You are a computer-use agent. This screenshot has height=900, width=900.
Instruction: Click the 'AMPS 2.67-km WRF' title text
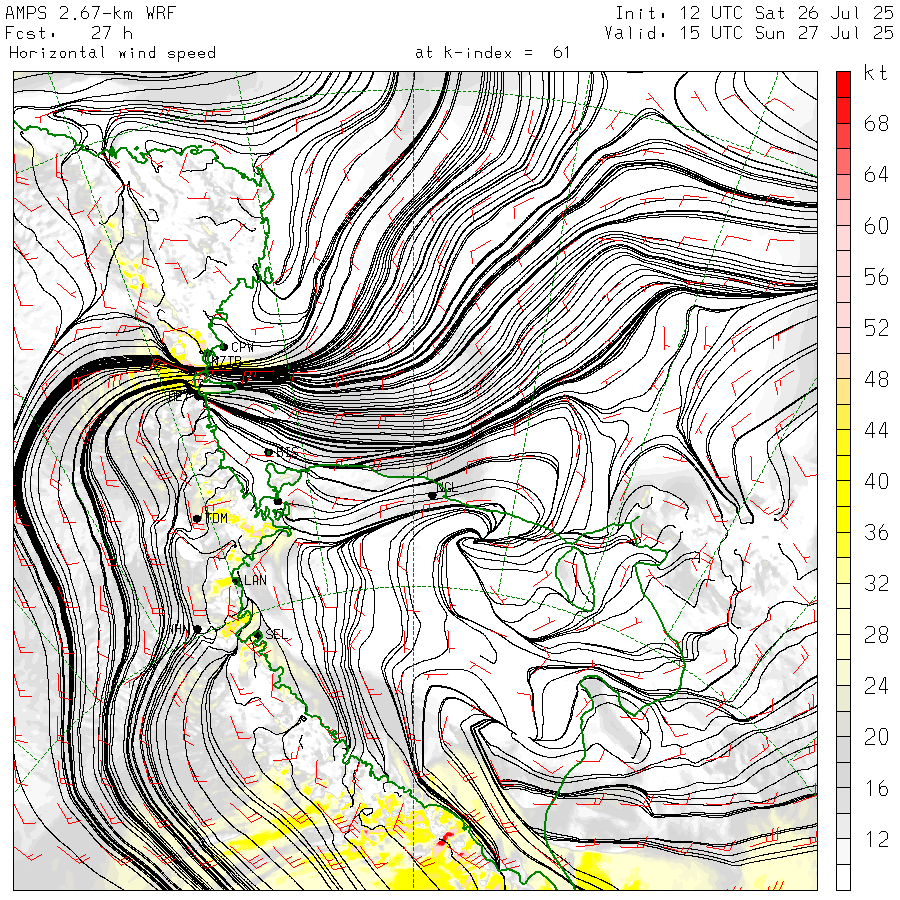pos(90,13)
